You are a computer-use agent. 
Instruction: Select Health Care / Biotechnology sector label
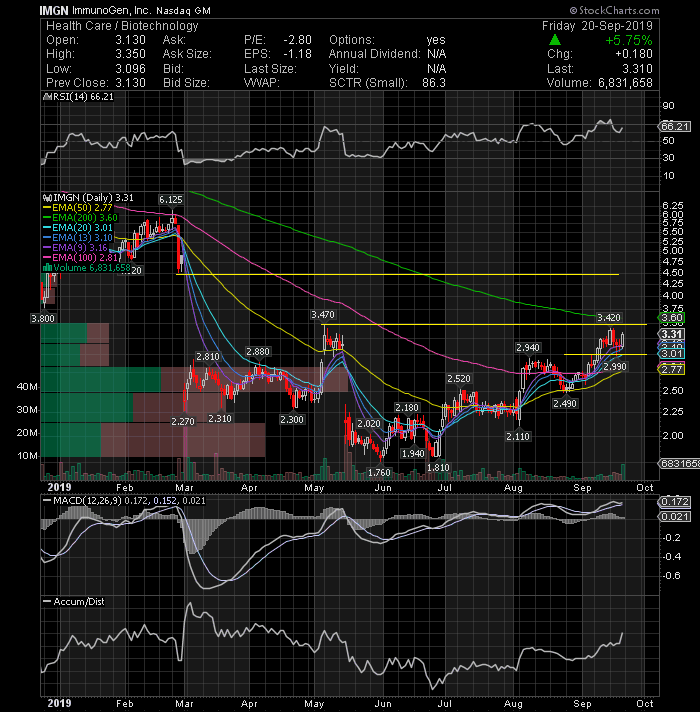tap(122, 26)
